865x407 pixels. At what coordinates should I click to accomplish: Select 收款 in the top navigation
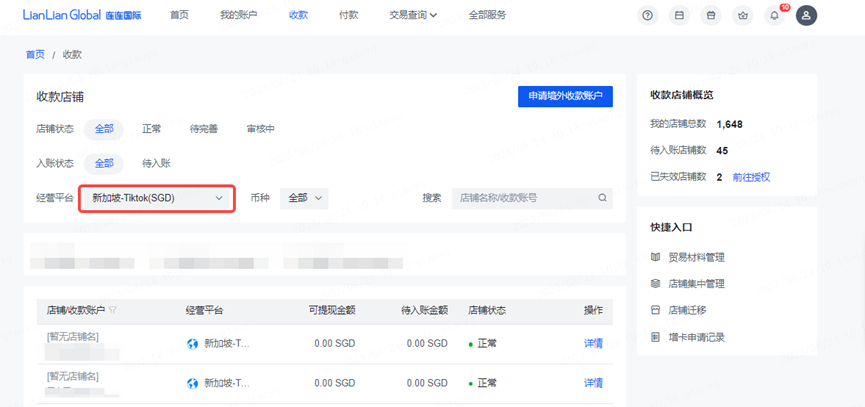tap(298, 15)
